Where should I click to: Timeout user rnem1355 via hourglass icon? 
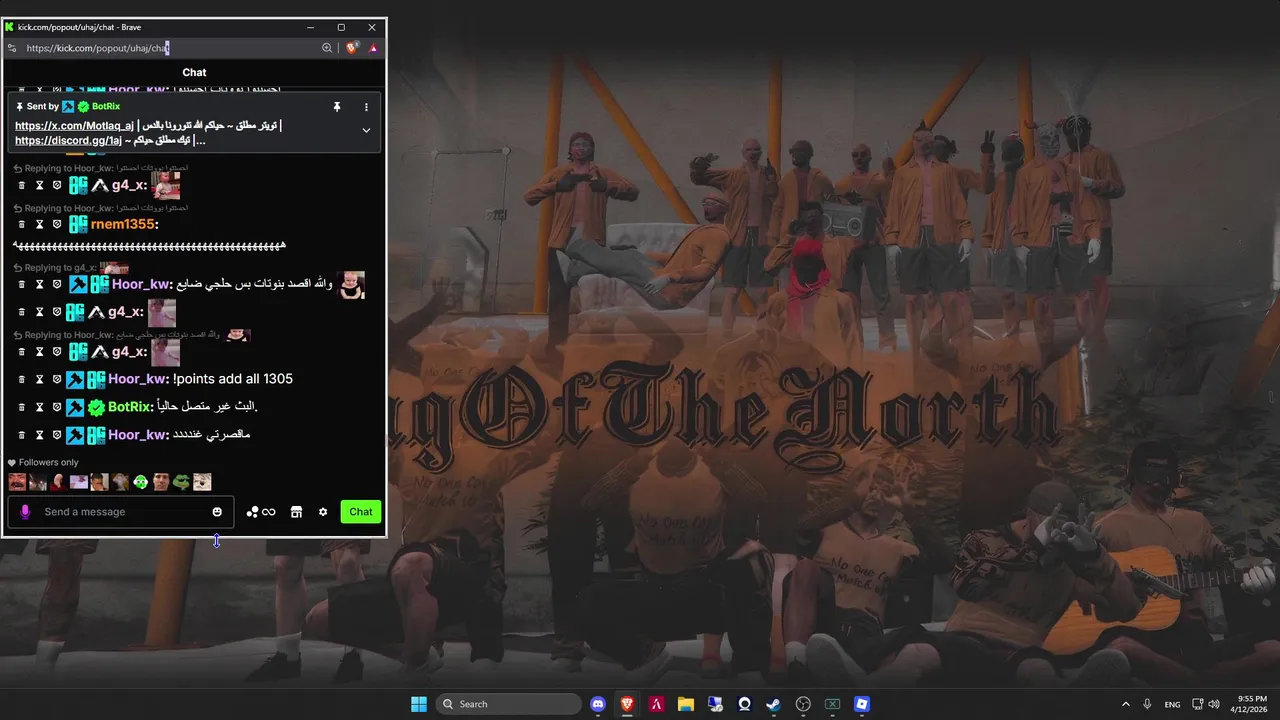point(40,225)
